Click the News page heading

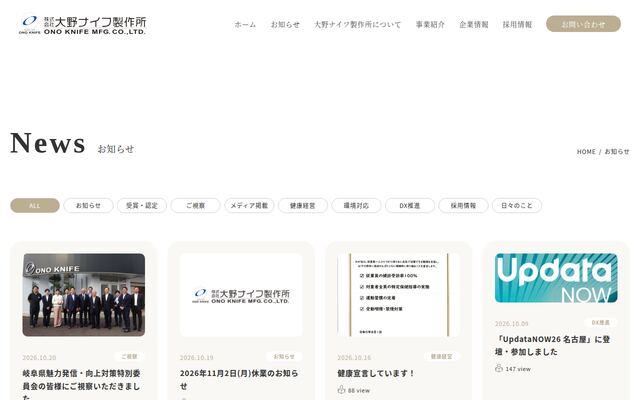tap(48, 143)
